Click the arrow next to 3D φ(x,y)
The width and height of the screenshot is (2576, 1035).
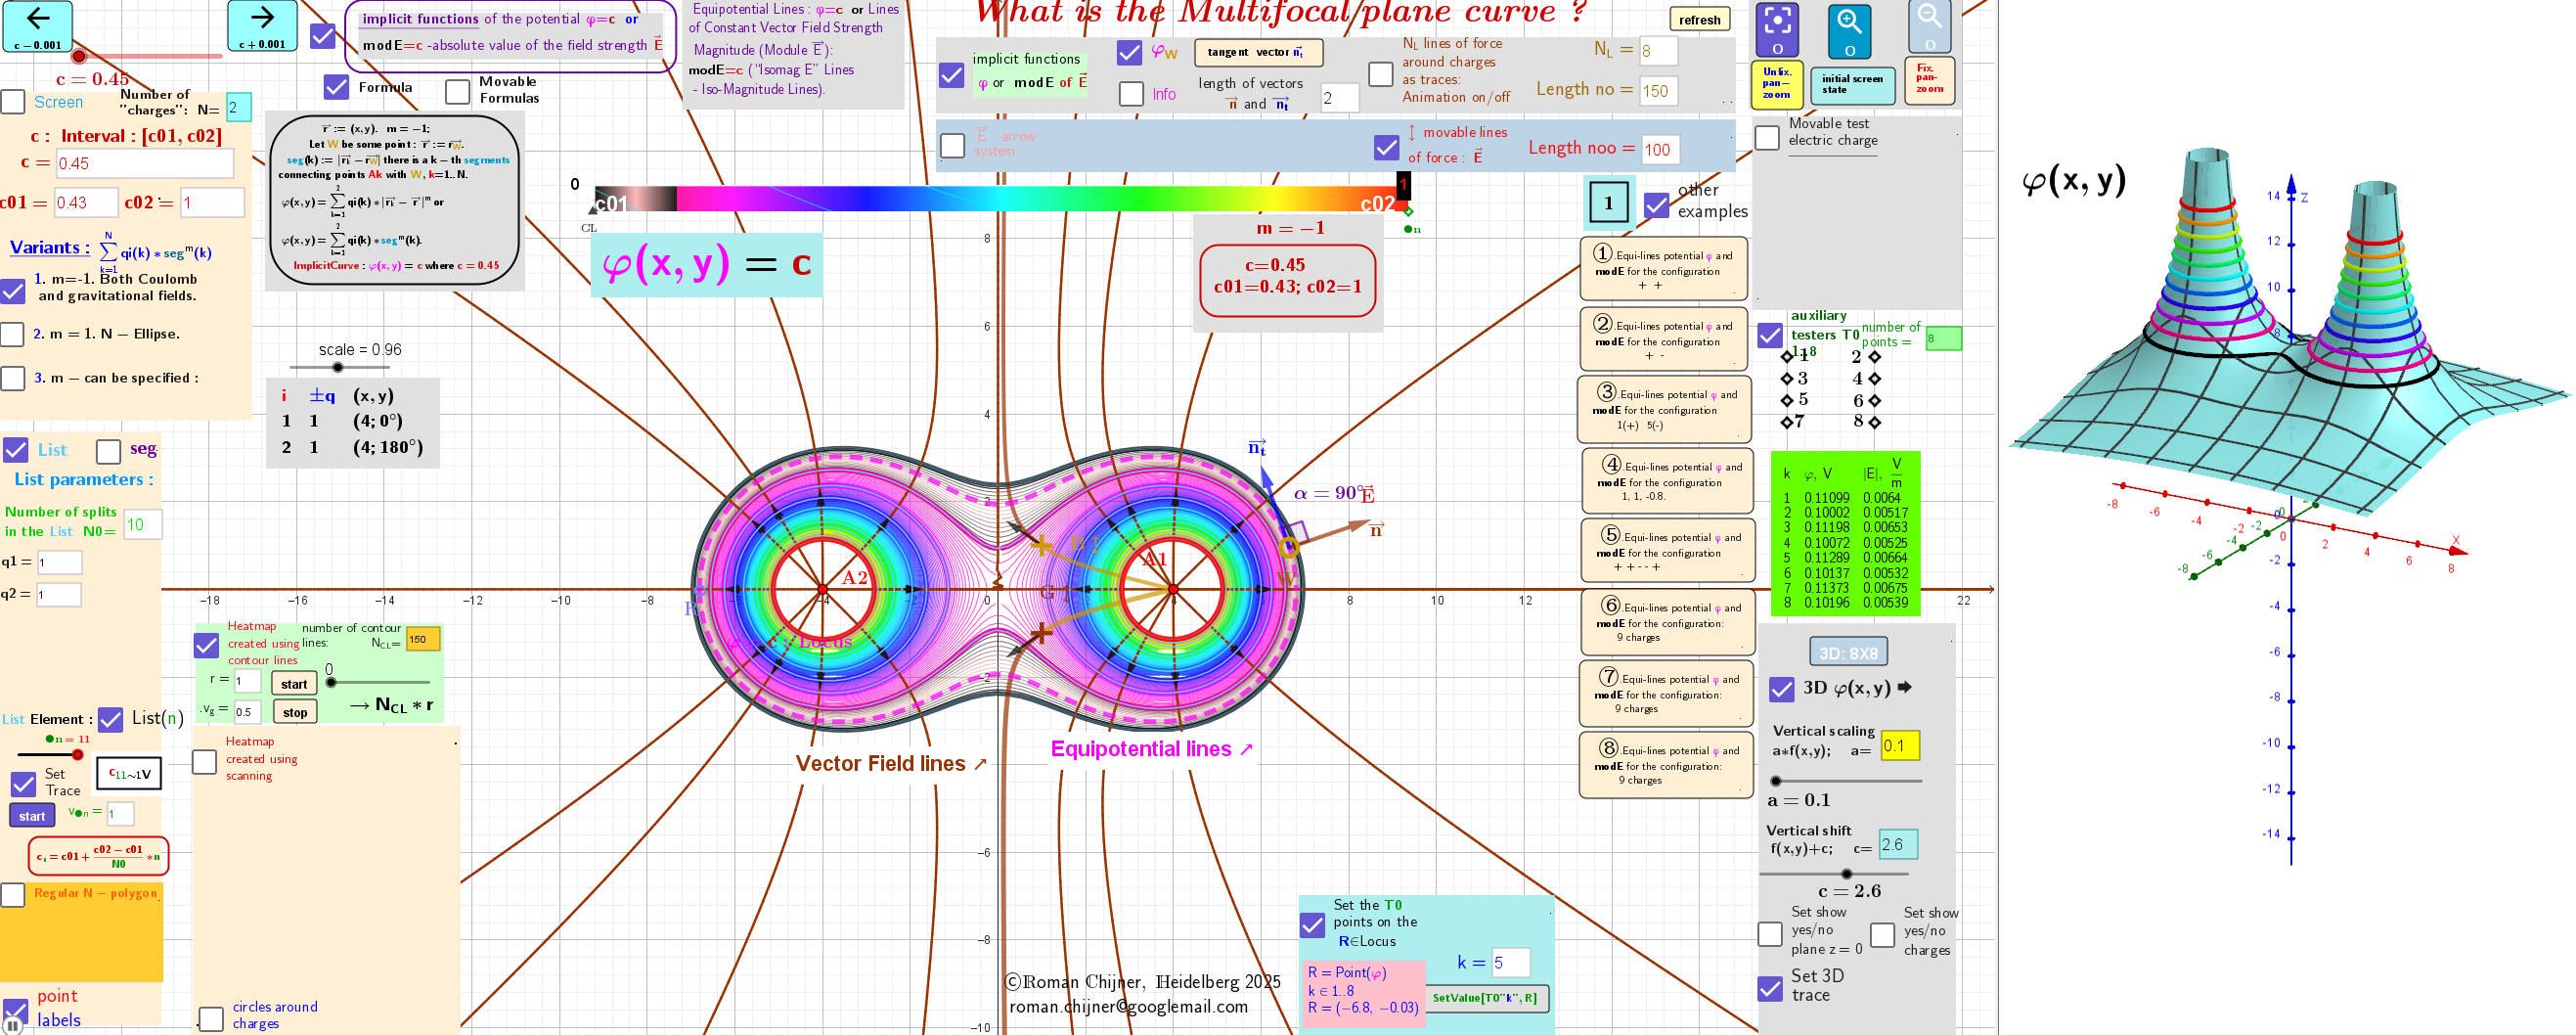1904,688
